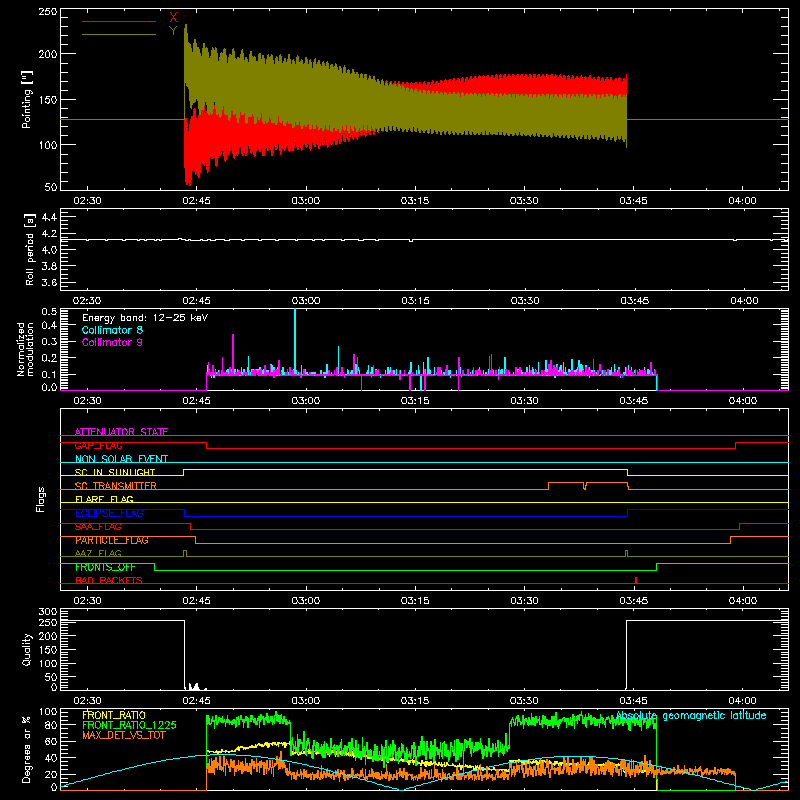The width and height of the screenshot is (800, 800).
Task: Click the ATTENUATOR_STATE flag label
Action: pos(121,432)
